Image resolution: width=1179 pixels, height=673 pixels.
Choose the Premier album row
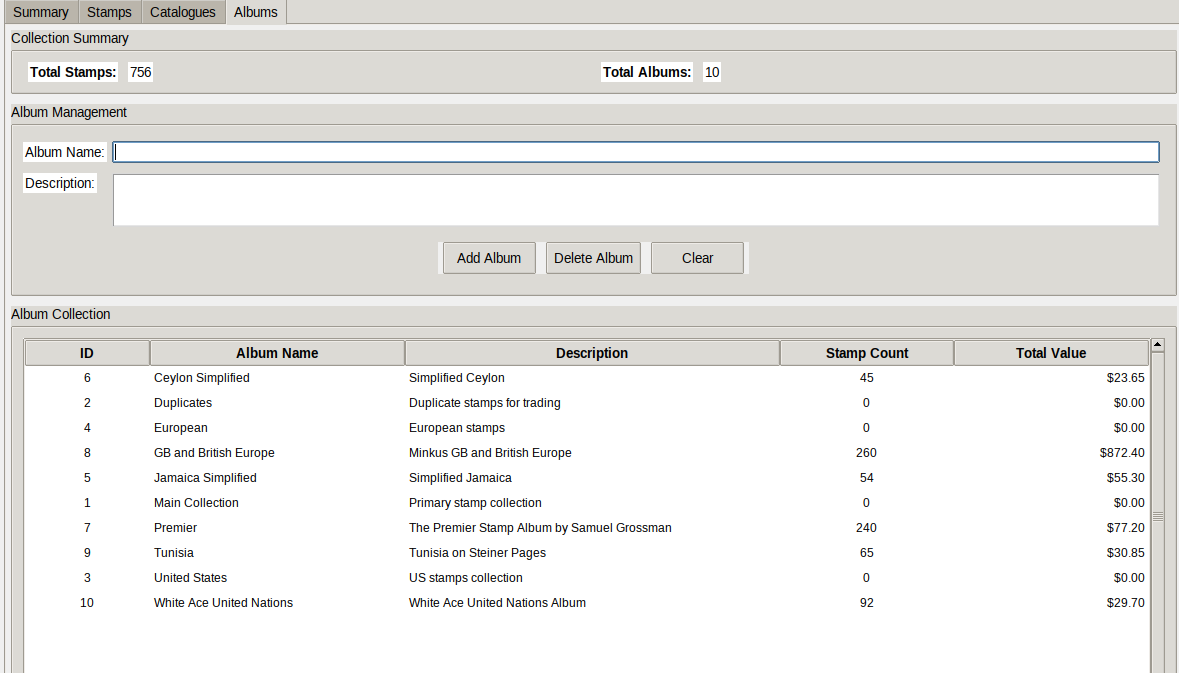(176, 528)
